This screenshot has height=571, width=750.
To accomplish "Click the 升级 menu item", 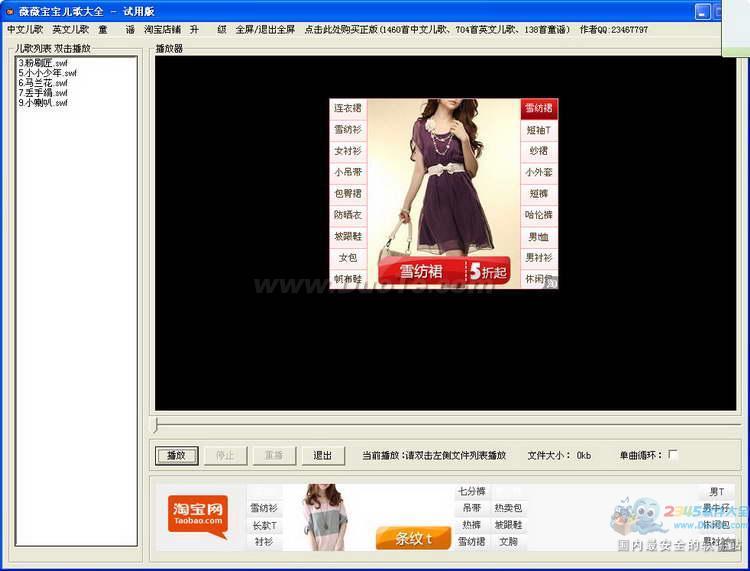I will point(208,30).
